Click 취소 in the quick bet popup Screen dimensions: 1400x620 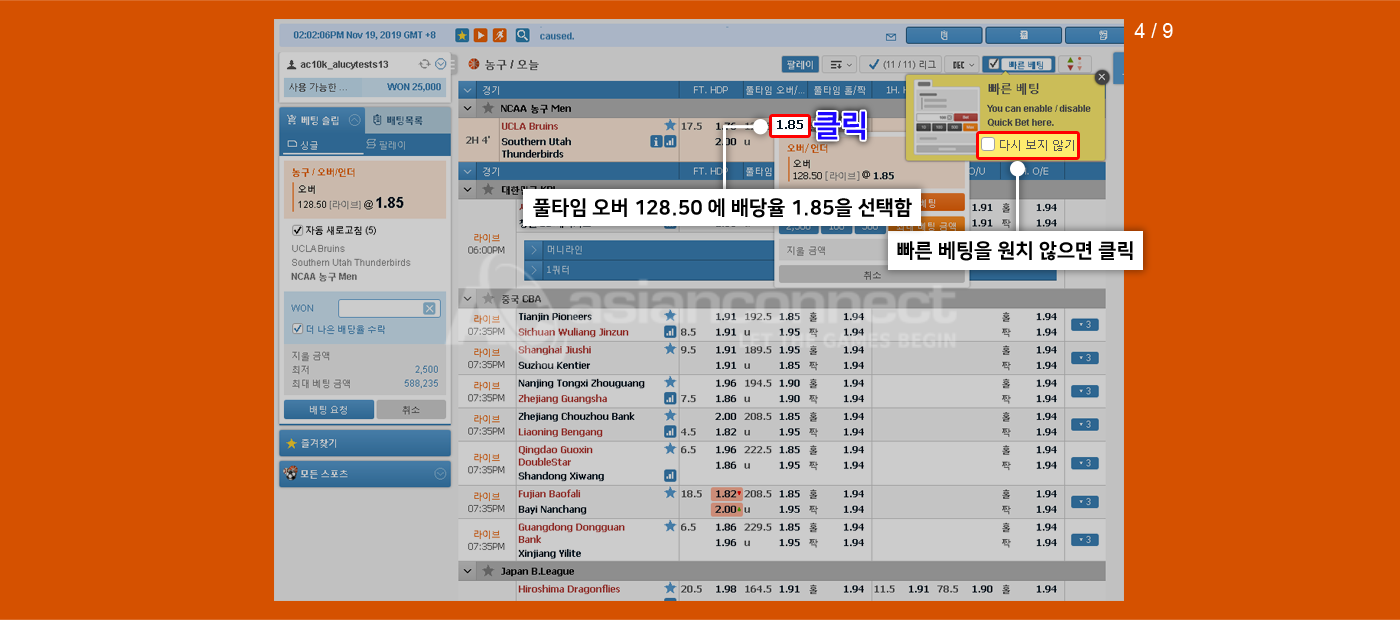point(871,274)
